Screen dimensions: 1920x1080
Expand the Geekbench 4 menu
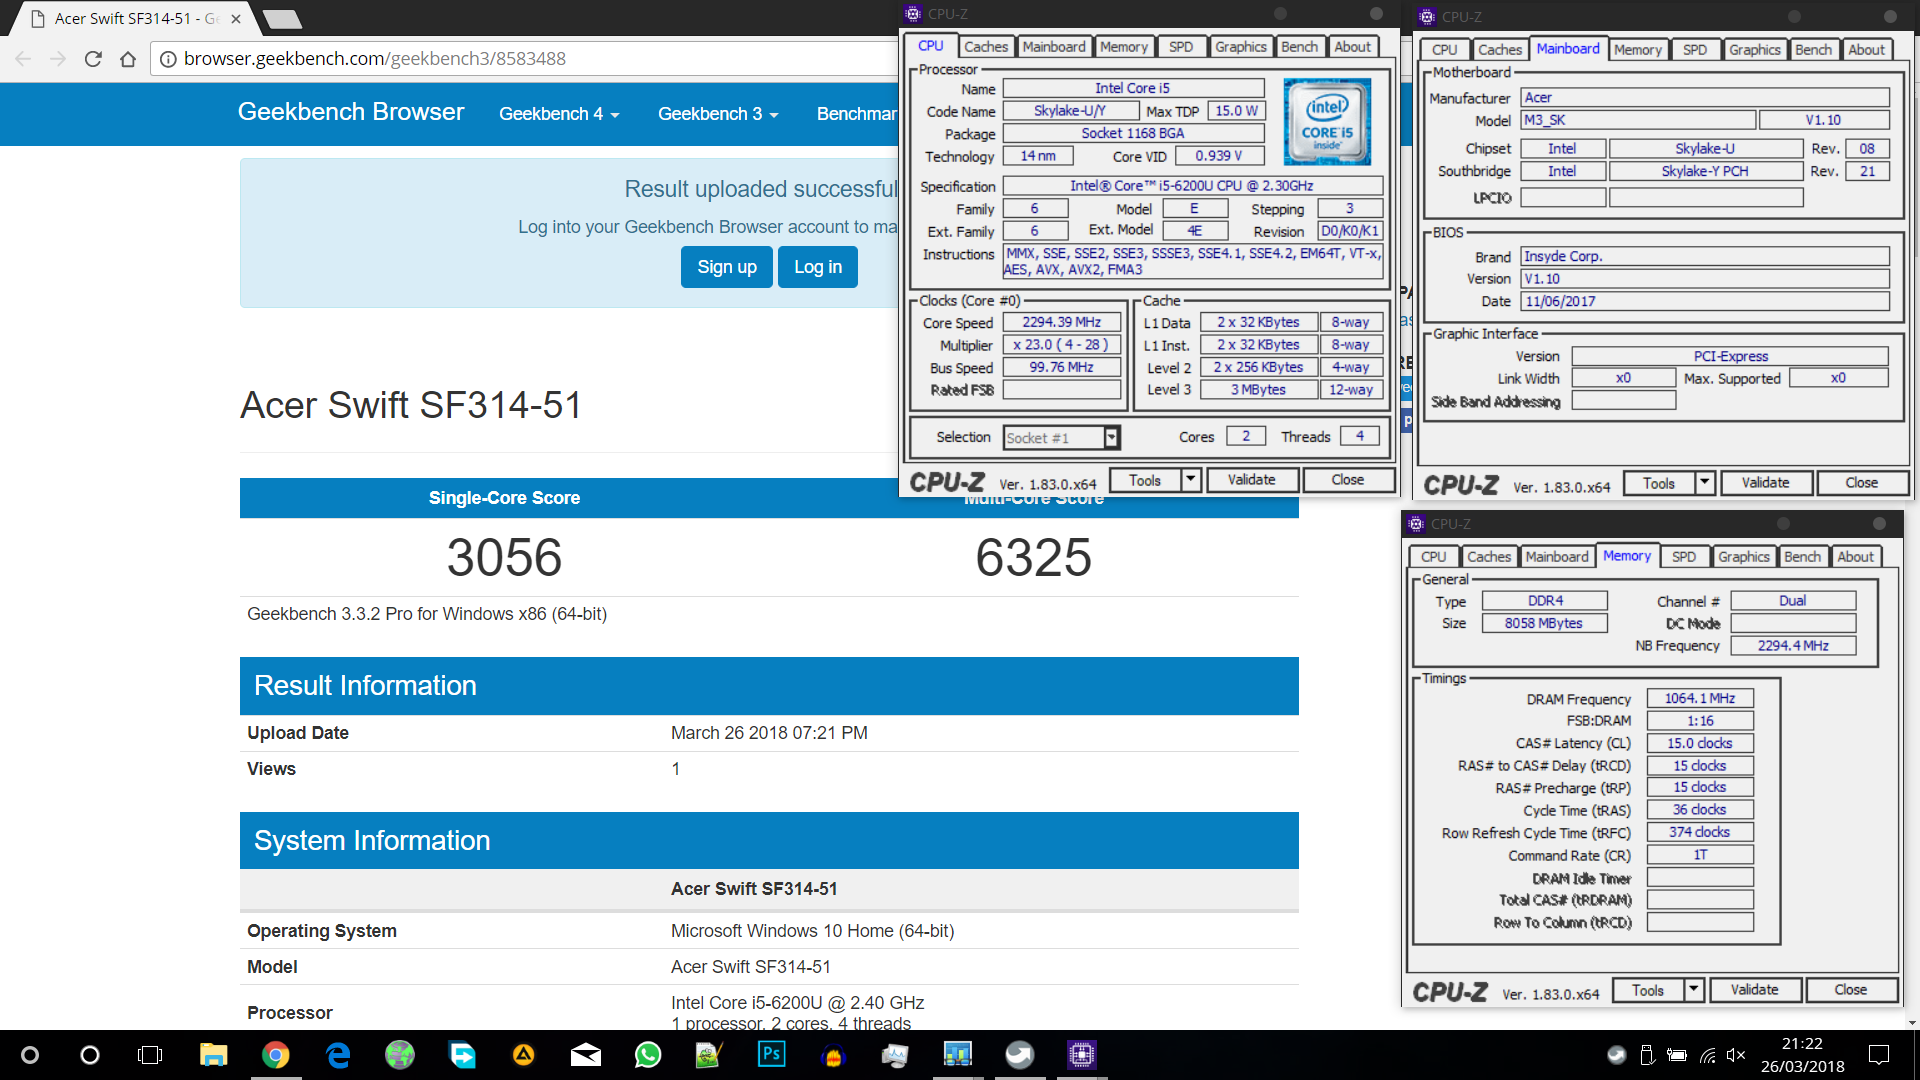[559, 114]
